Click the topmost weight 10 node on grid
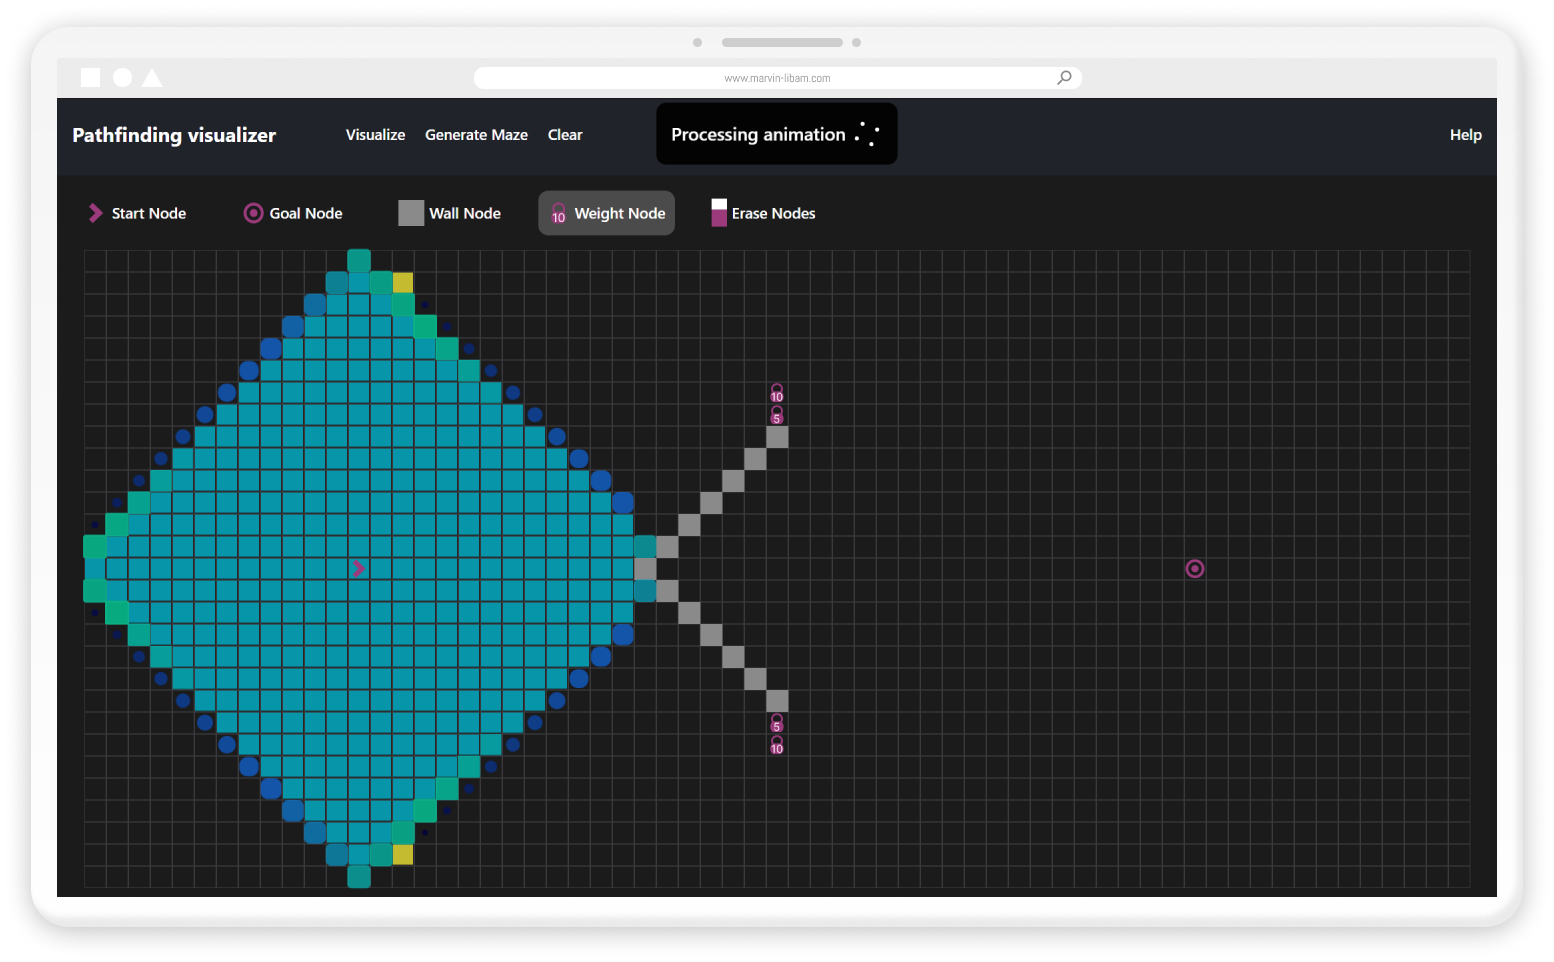The height and width of the screenshot is (962, 1554). (777, 393)
